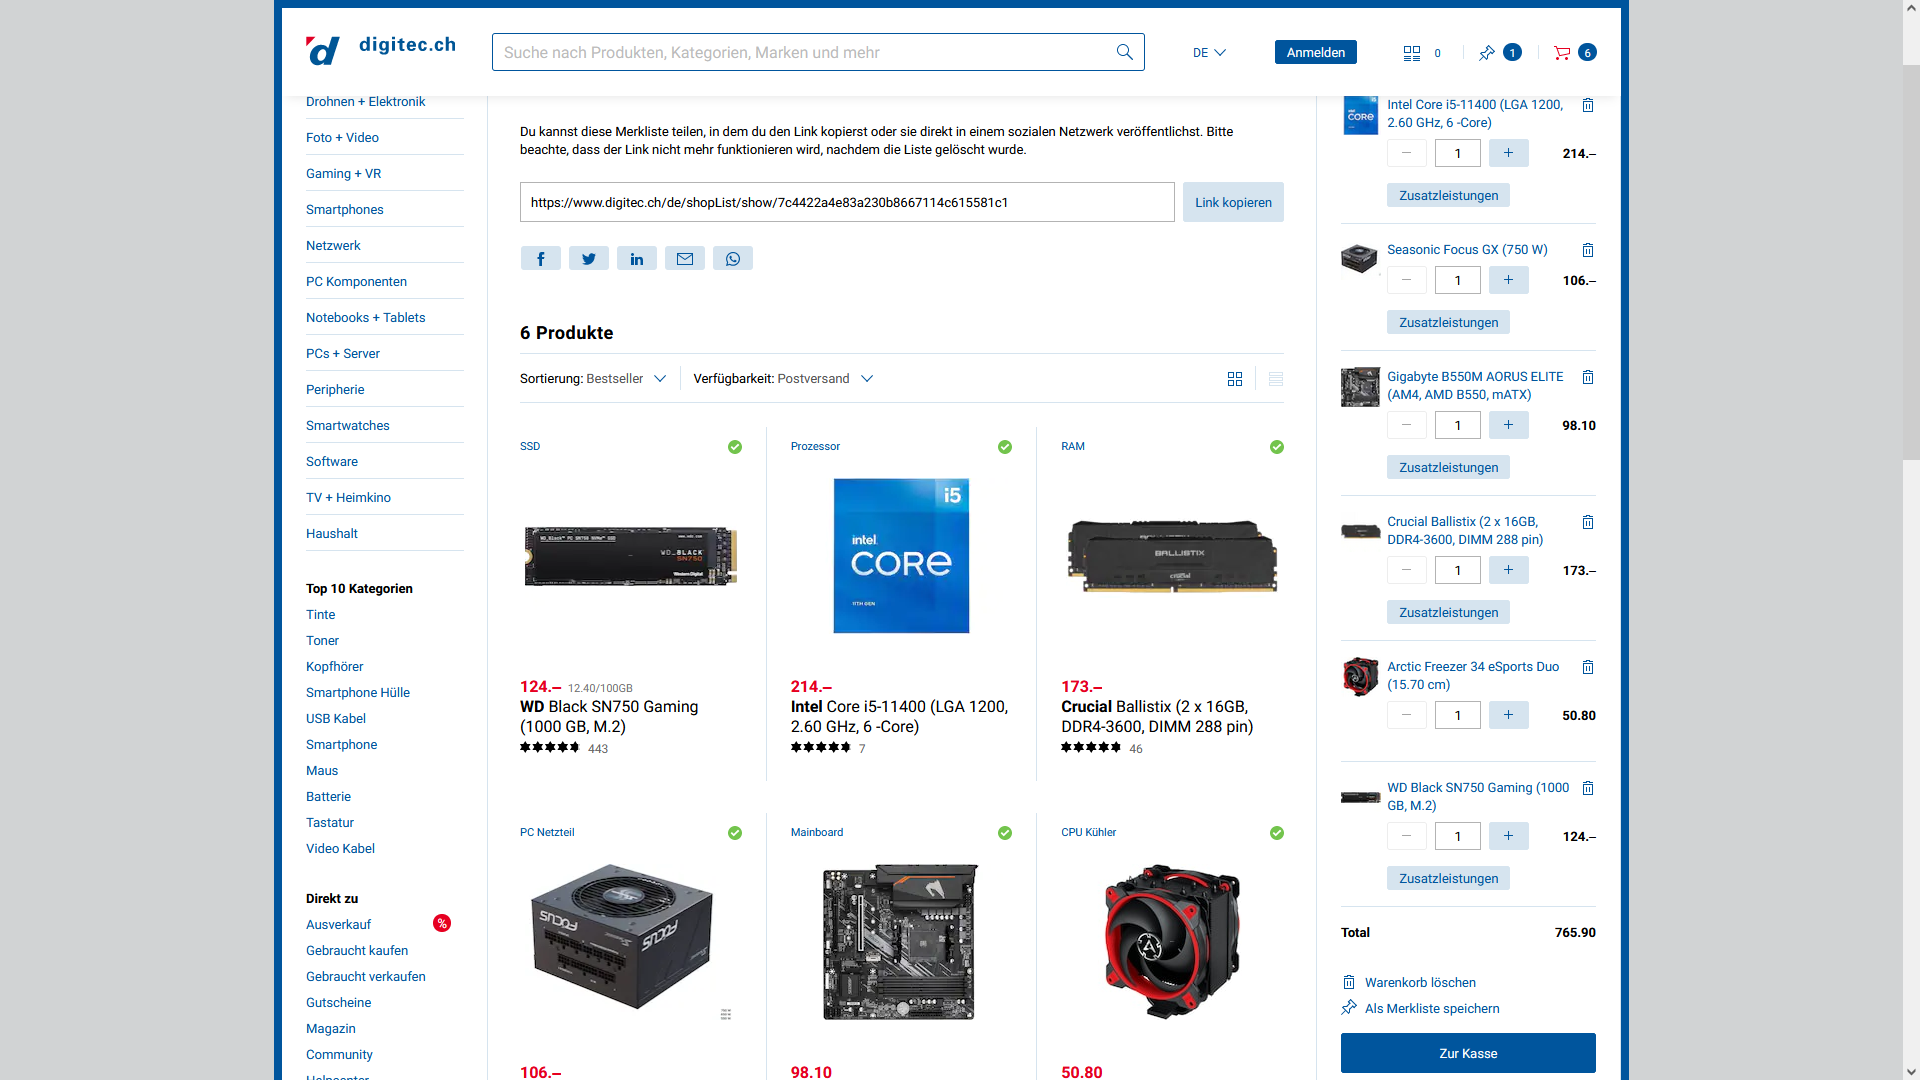This screenshot has width=1920, height=1080.
Task: Open PC Komponenten category
Action: (356, 282)
